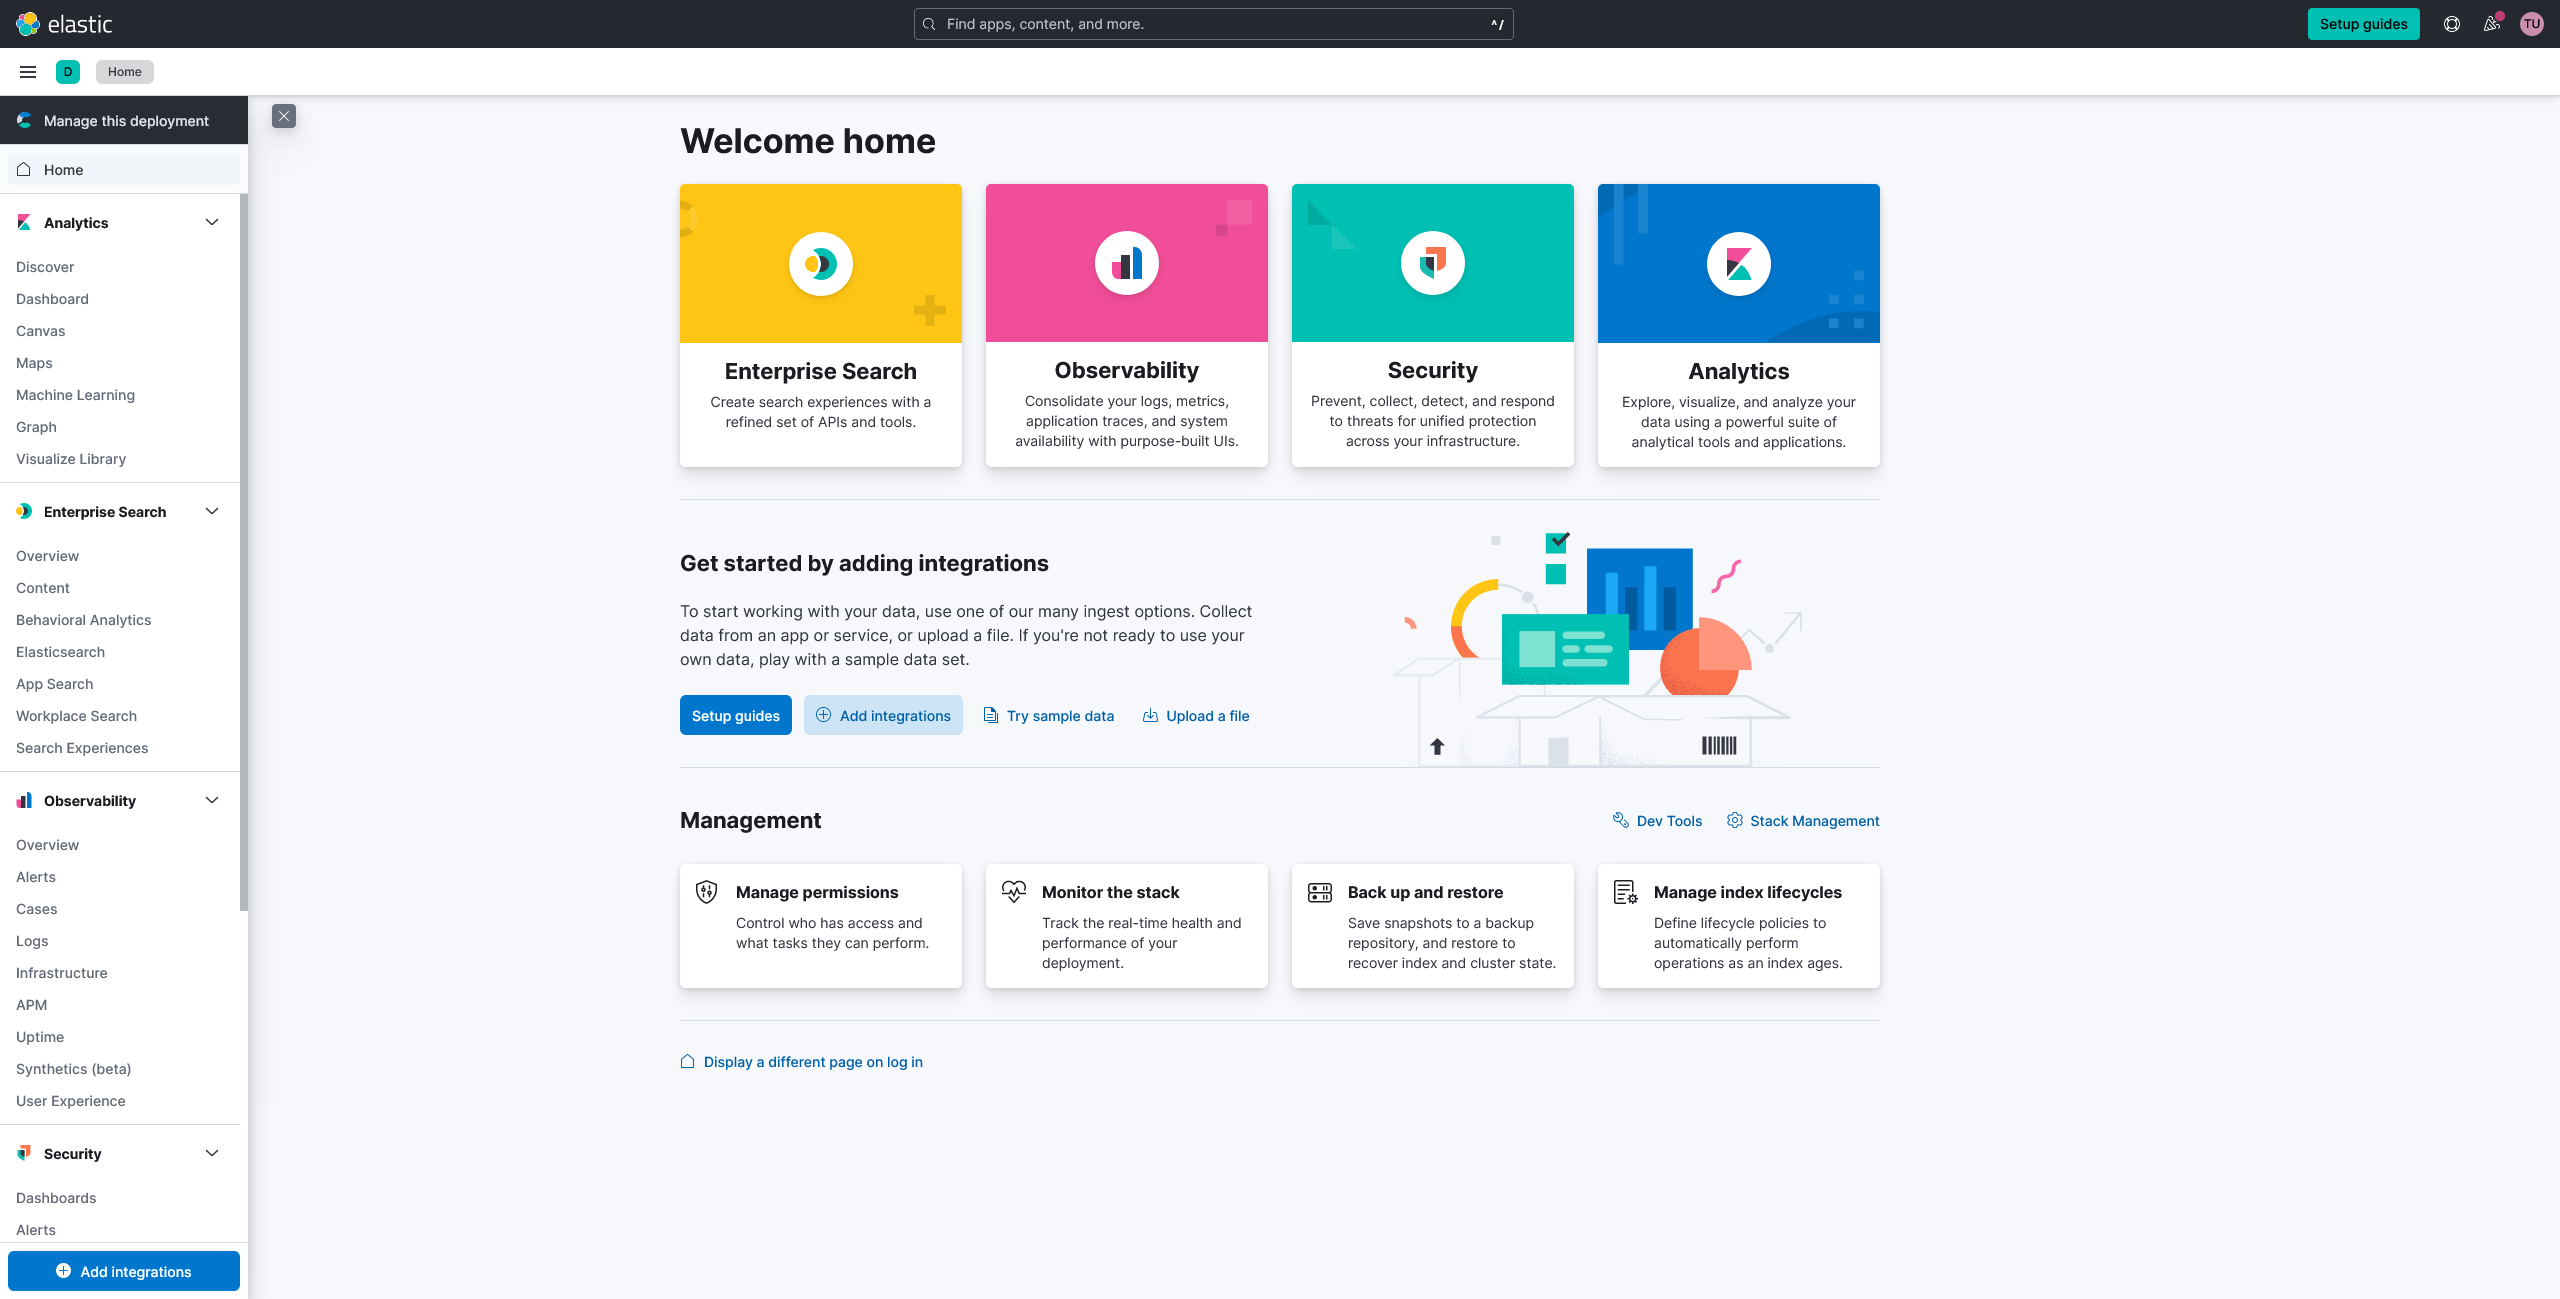Image resolution: width=2560 pixels, height=1299 pixels.
Task: Click the Security section logo in sidebar
Action: (24, 1153)
